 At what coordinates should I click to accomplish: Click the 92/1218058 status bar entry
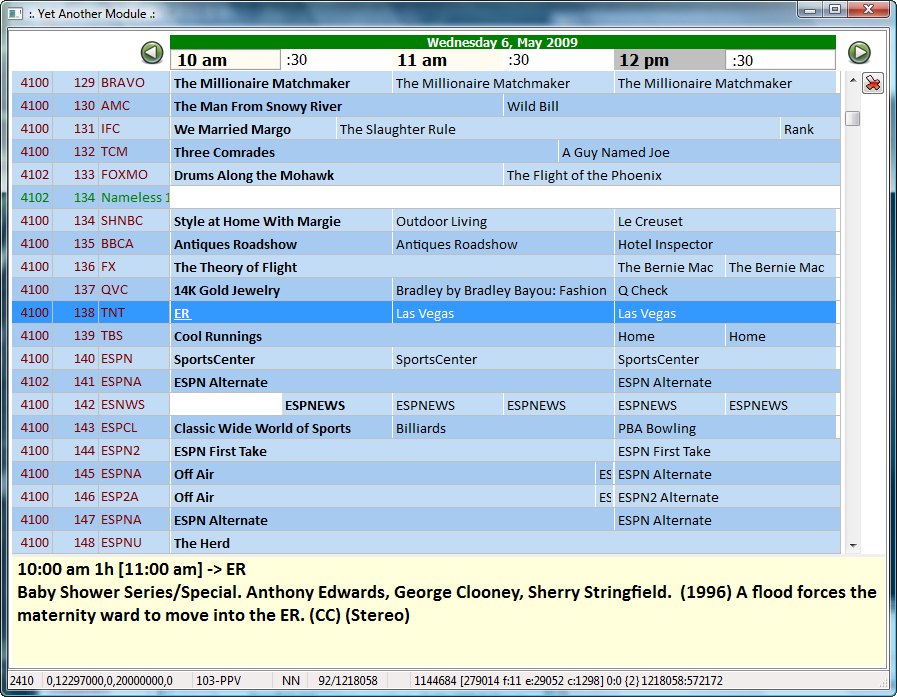348,680
